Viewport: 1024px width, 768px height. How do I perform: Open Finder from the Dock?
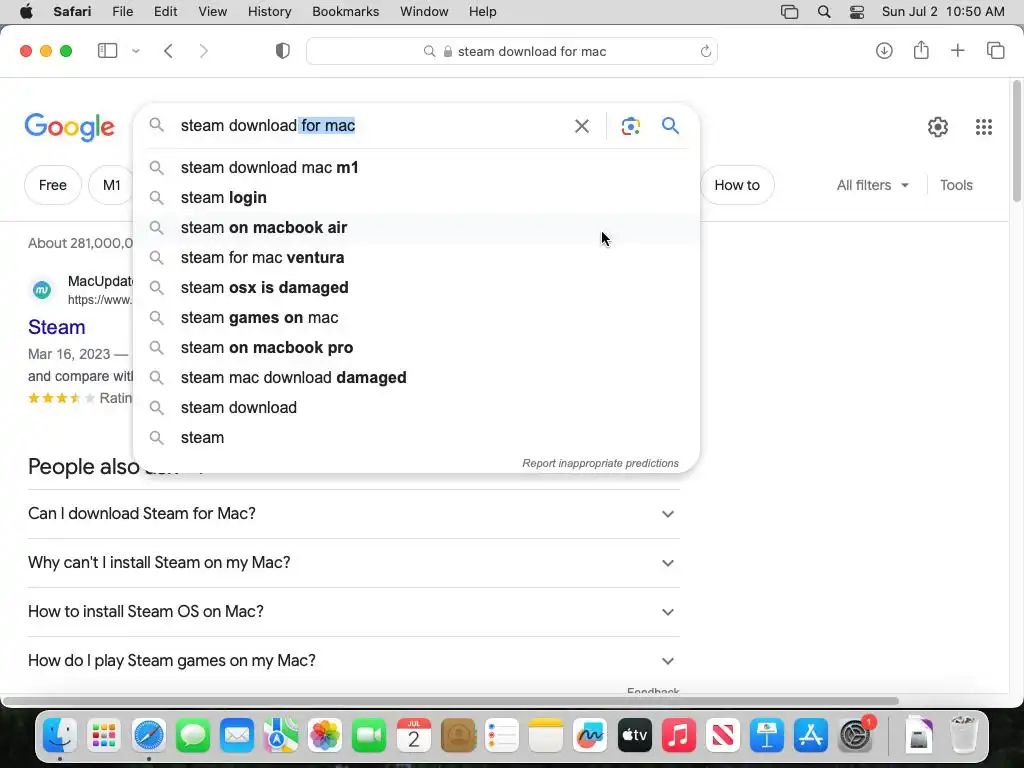59,735
